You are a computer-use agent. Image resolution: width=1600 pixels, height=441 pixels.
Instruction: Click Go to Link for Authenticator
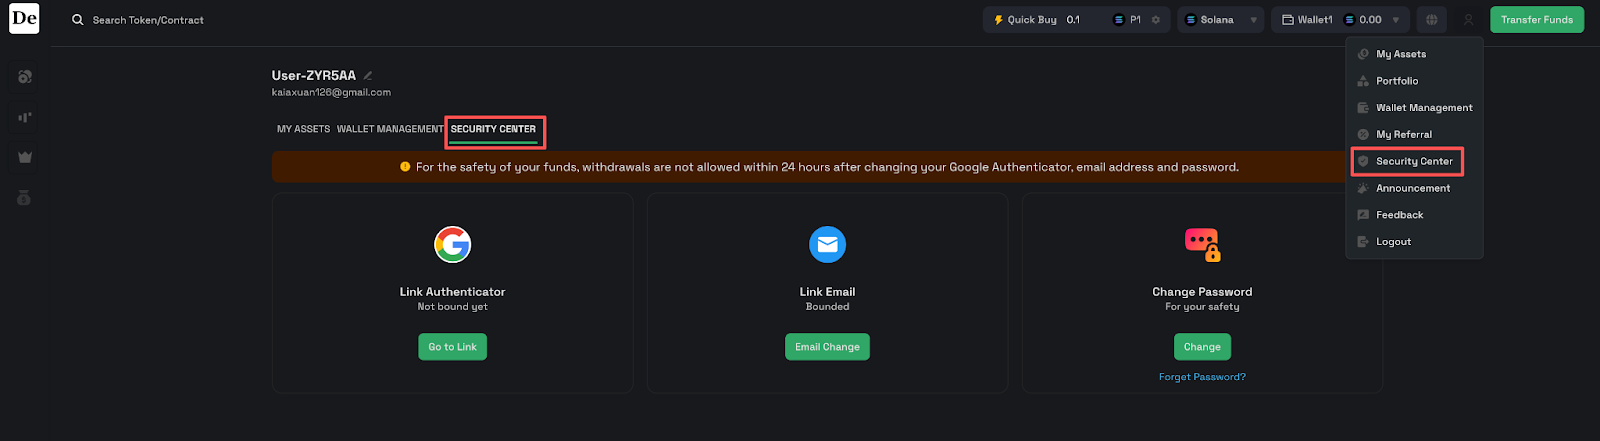point(452,347)
